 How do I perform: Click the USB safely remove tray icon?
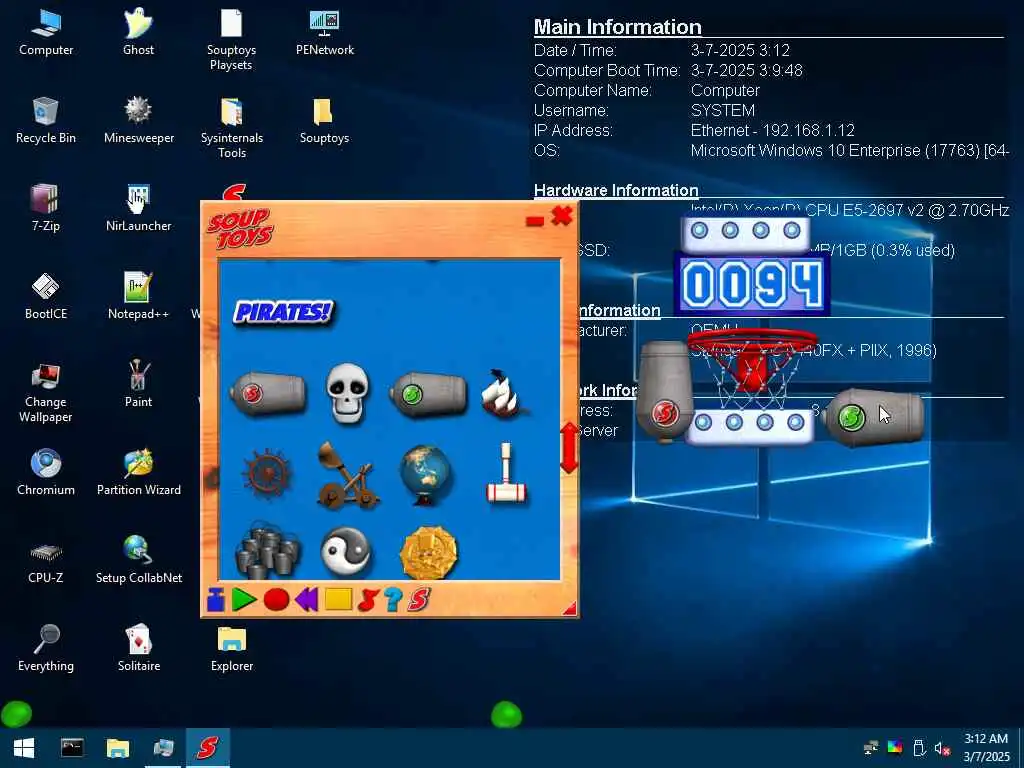point(918,748)
